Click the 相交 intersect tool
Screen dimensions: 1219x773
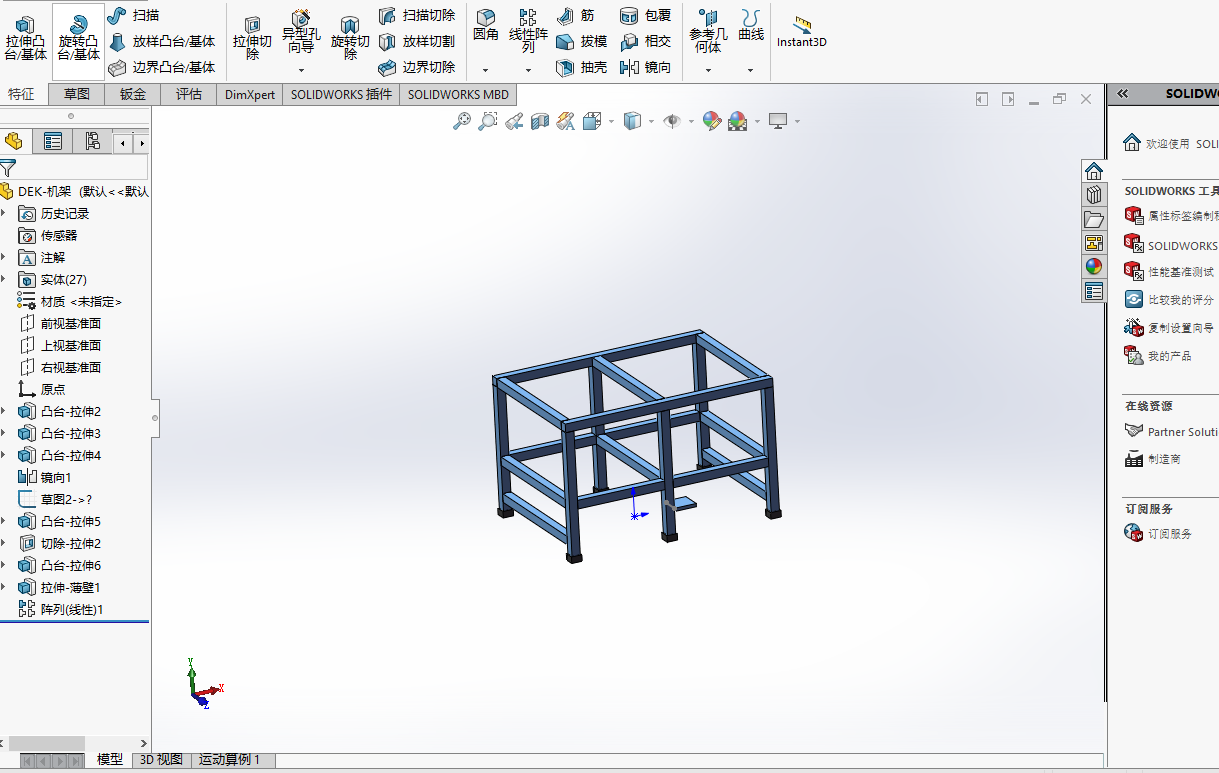pos(645,41)
